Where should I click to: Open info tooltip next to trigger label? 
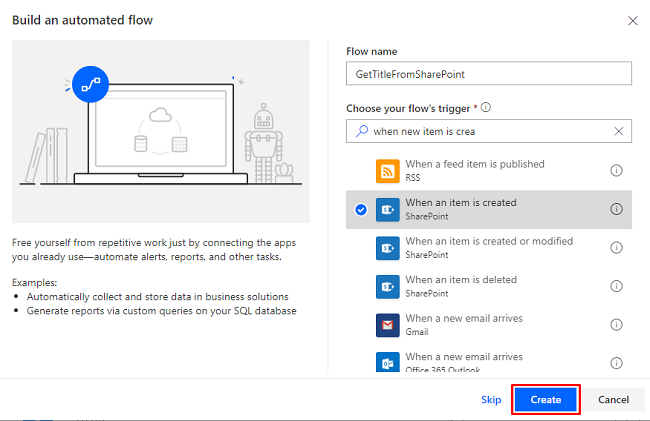[486, 108]
